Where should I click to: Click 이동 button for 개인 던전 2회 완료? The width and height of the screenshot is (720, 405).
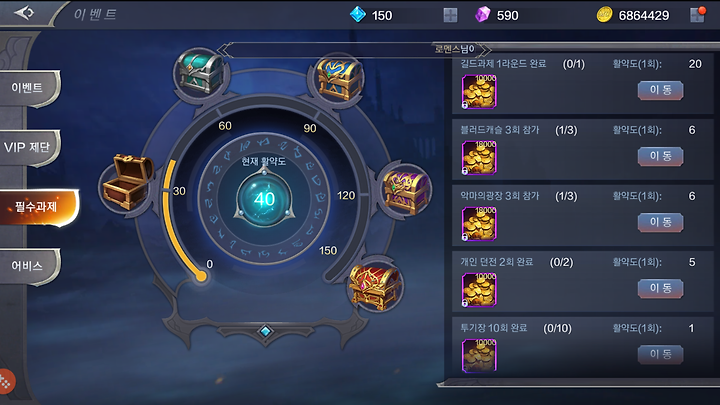click(660, 288)
